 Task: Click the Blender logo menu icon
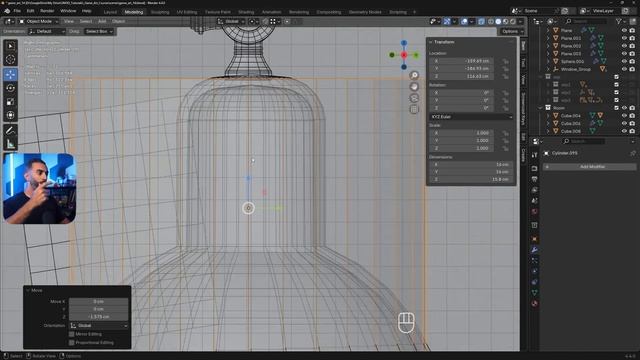pos(7,11)
